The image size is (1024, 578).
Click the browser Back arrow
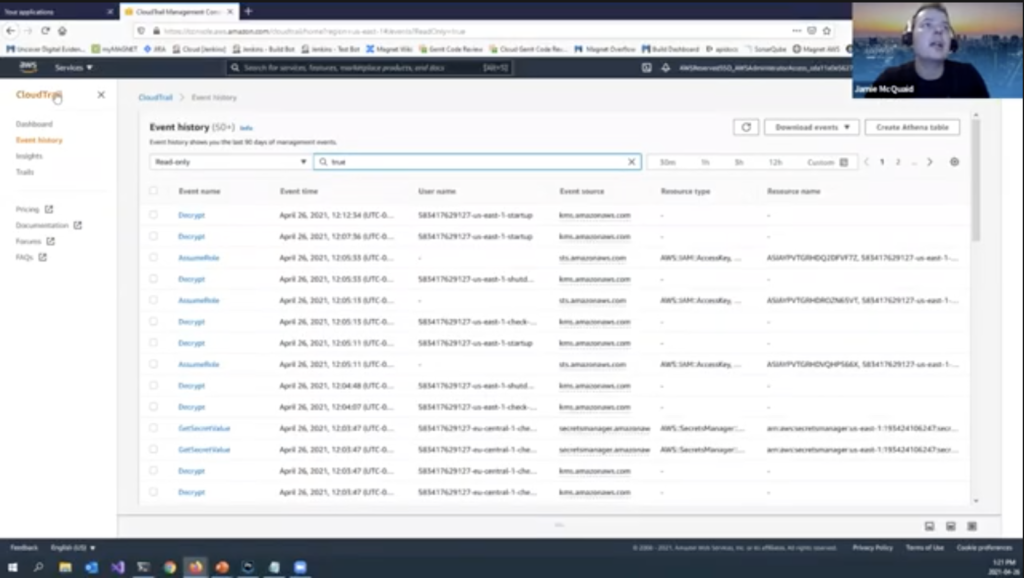pos(10,31)
